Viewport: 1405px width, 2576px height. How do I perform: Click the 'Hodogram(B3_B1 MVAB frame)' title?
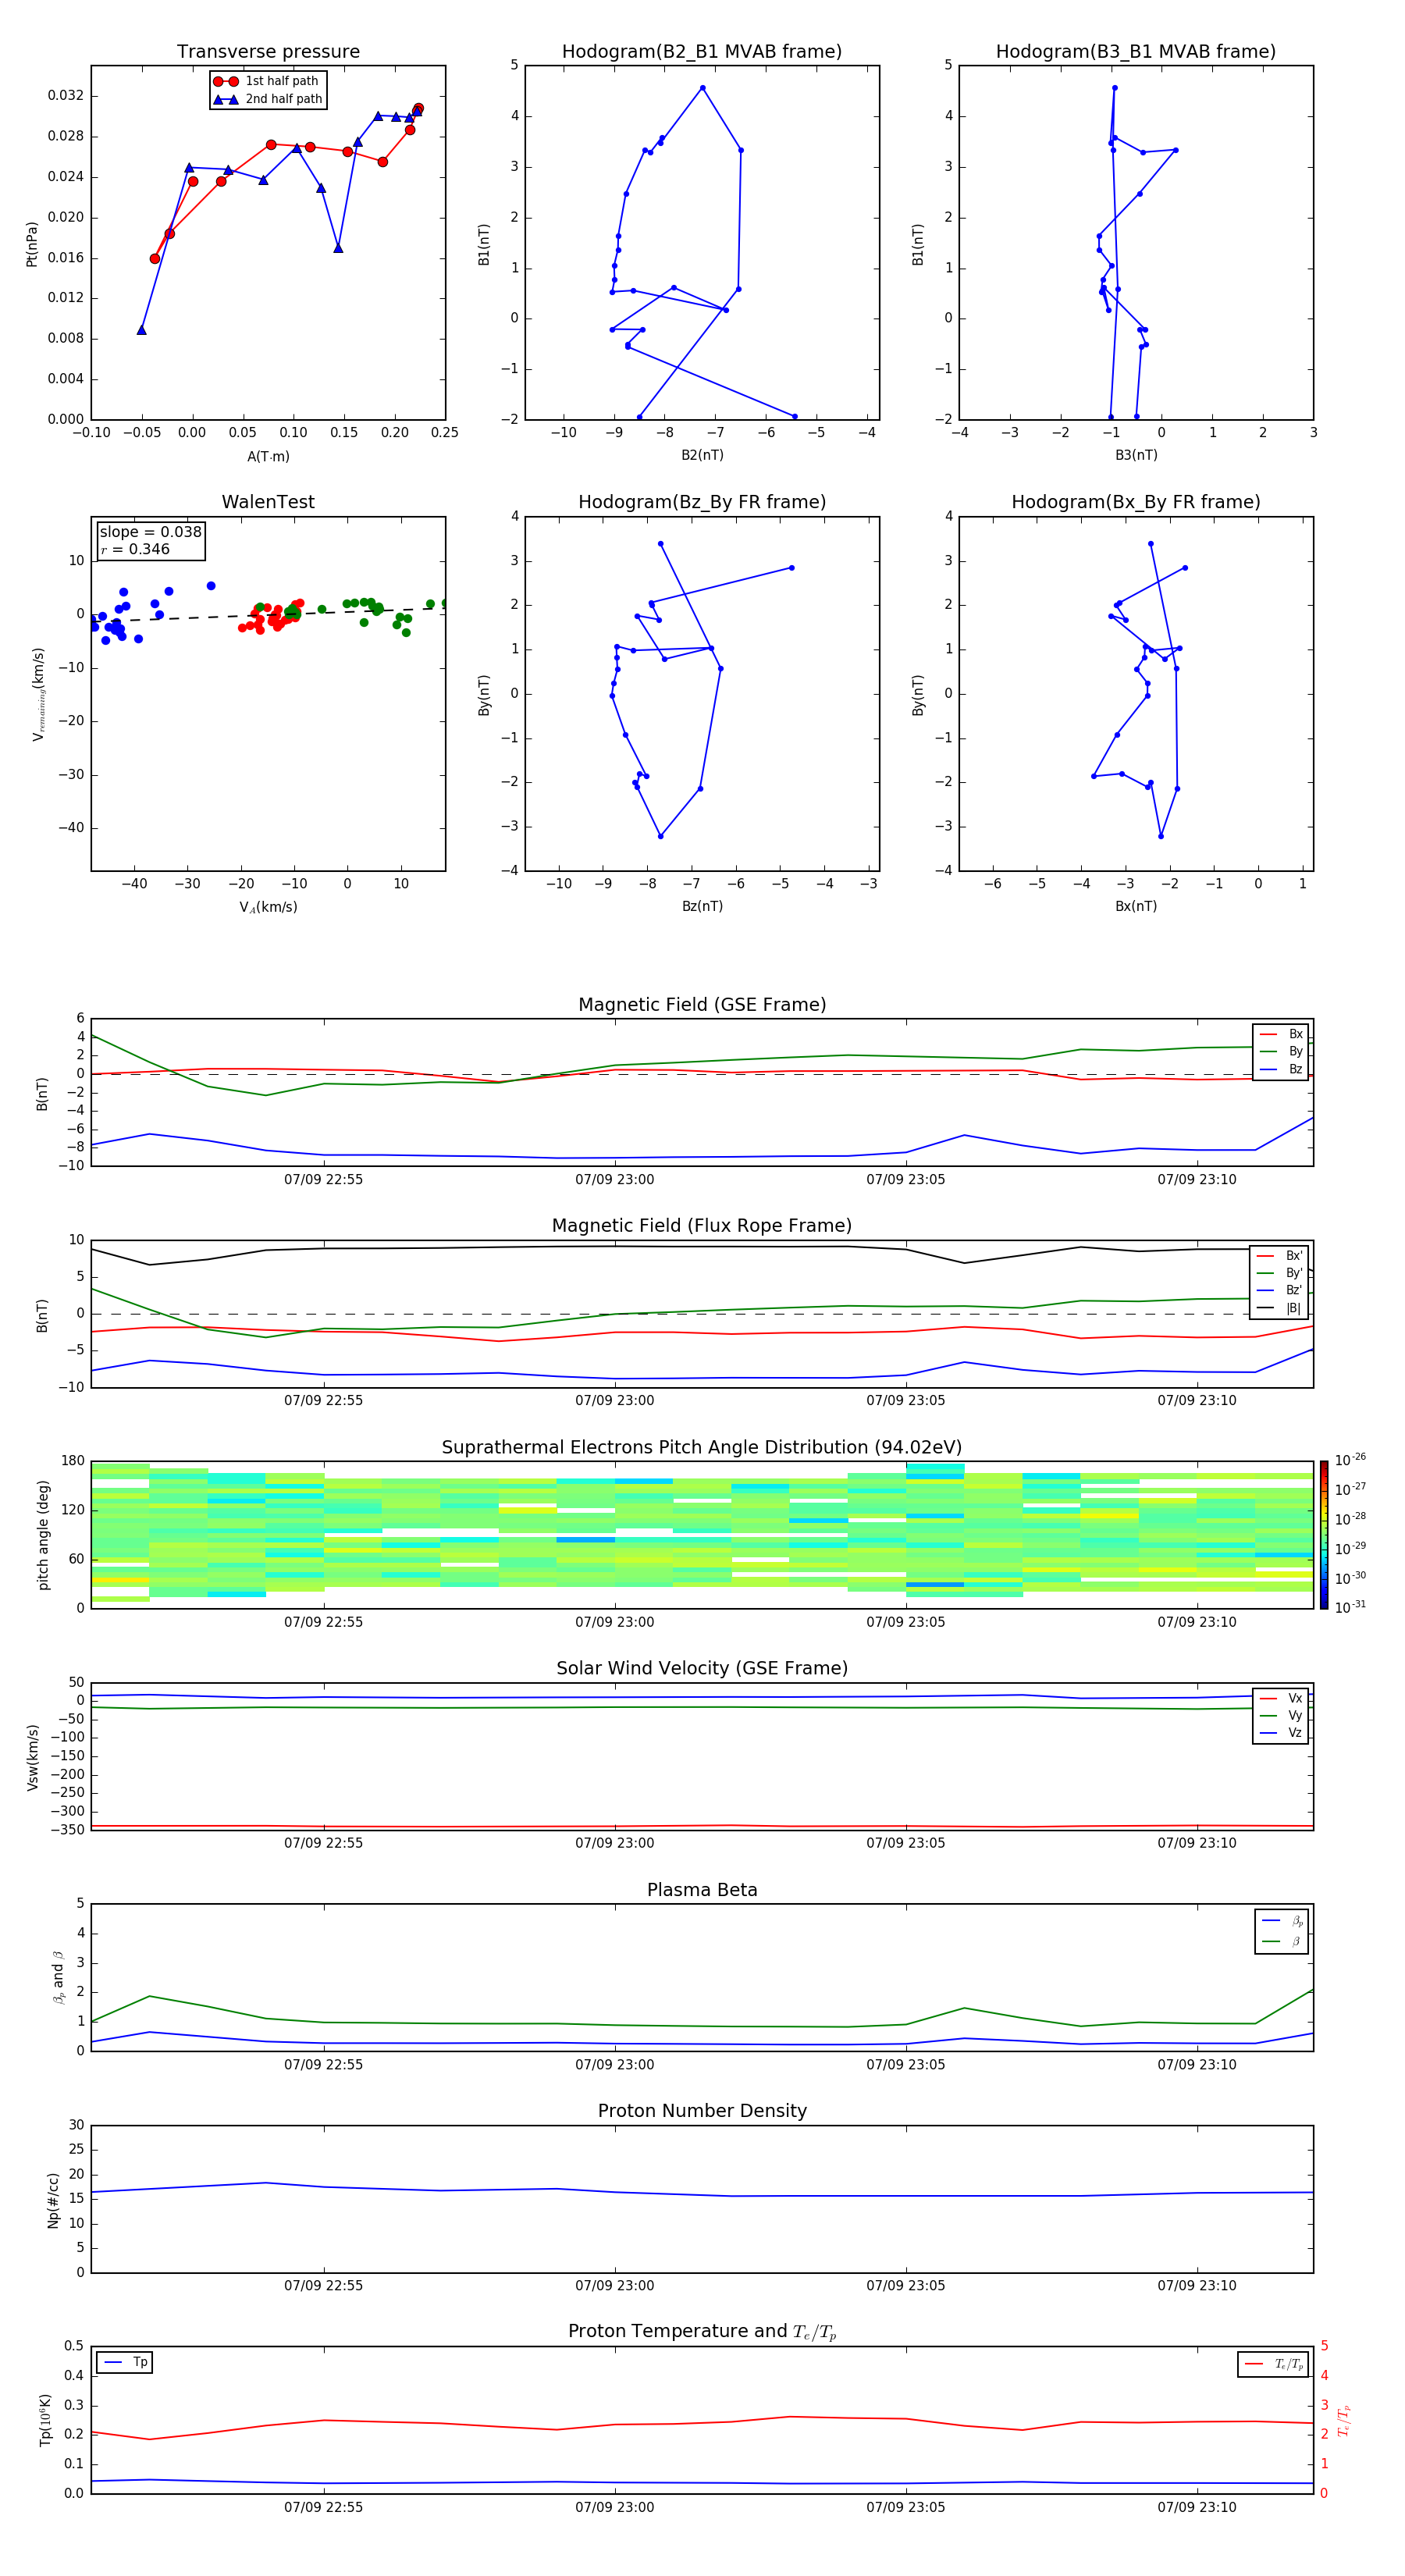[1136, 52]
